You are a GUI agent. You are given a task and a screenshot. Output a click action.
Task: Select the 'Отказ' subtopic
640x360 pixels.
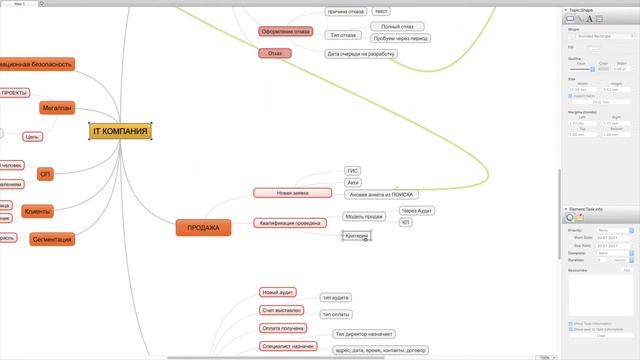[x=275, y=53]
